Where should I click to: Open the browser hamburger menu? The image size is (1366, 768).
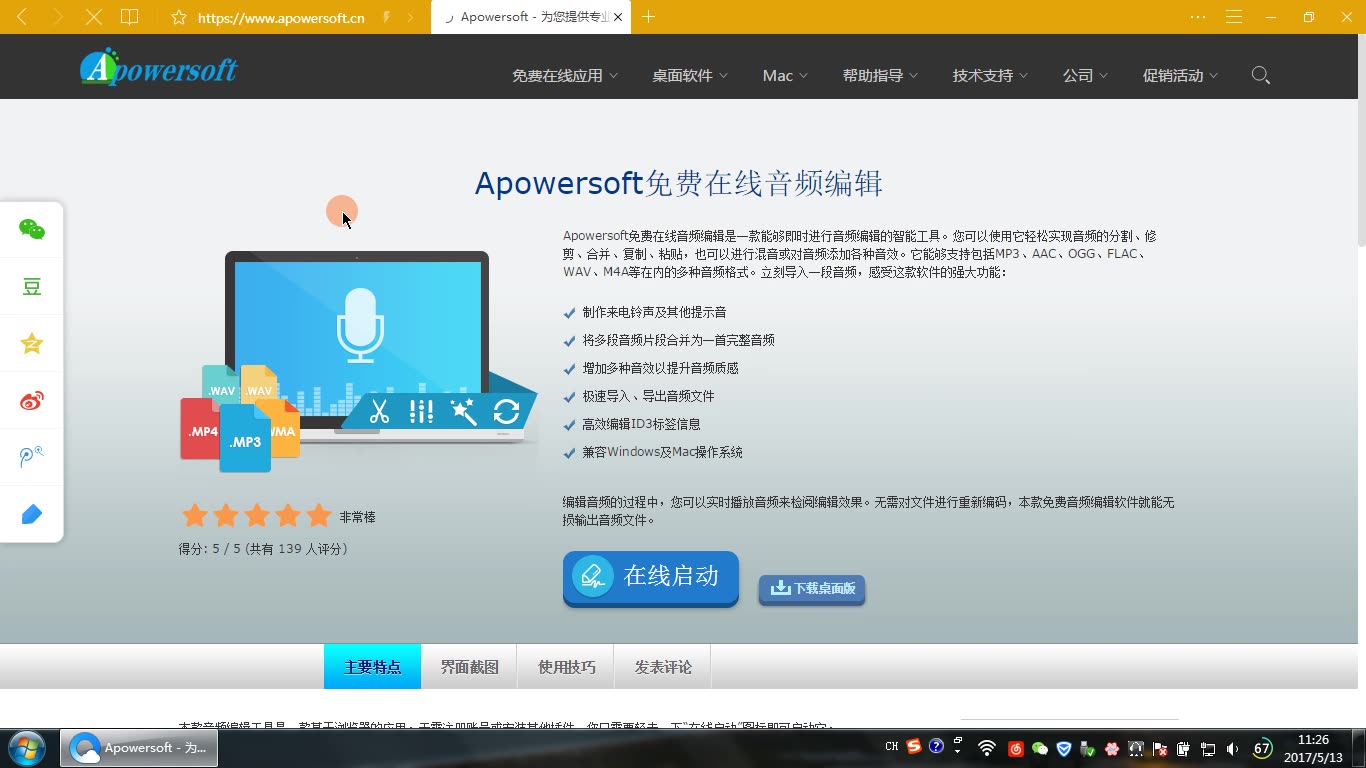(1234, 17)
